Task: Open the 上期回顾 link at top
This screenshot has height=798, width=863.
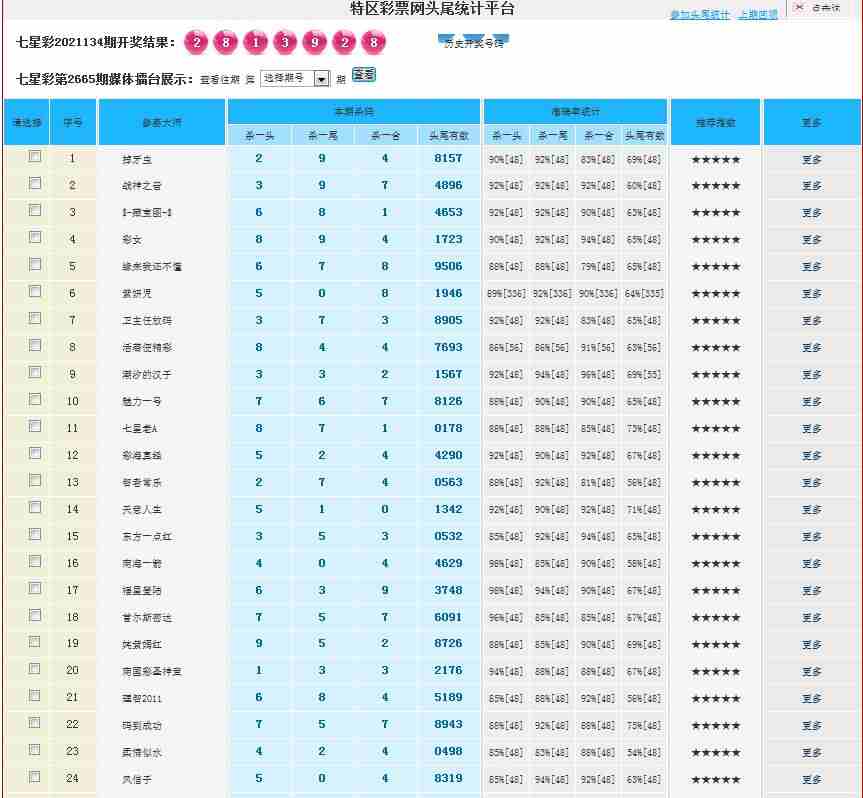Action: click(x=757, y=15)
